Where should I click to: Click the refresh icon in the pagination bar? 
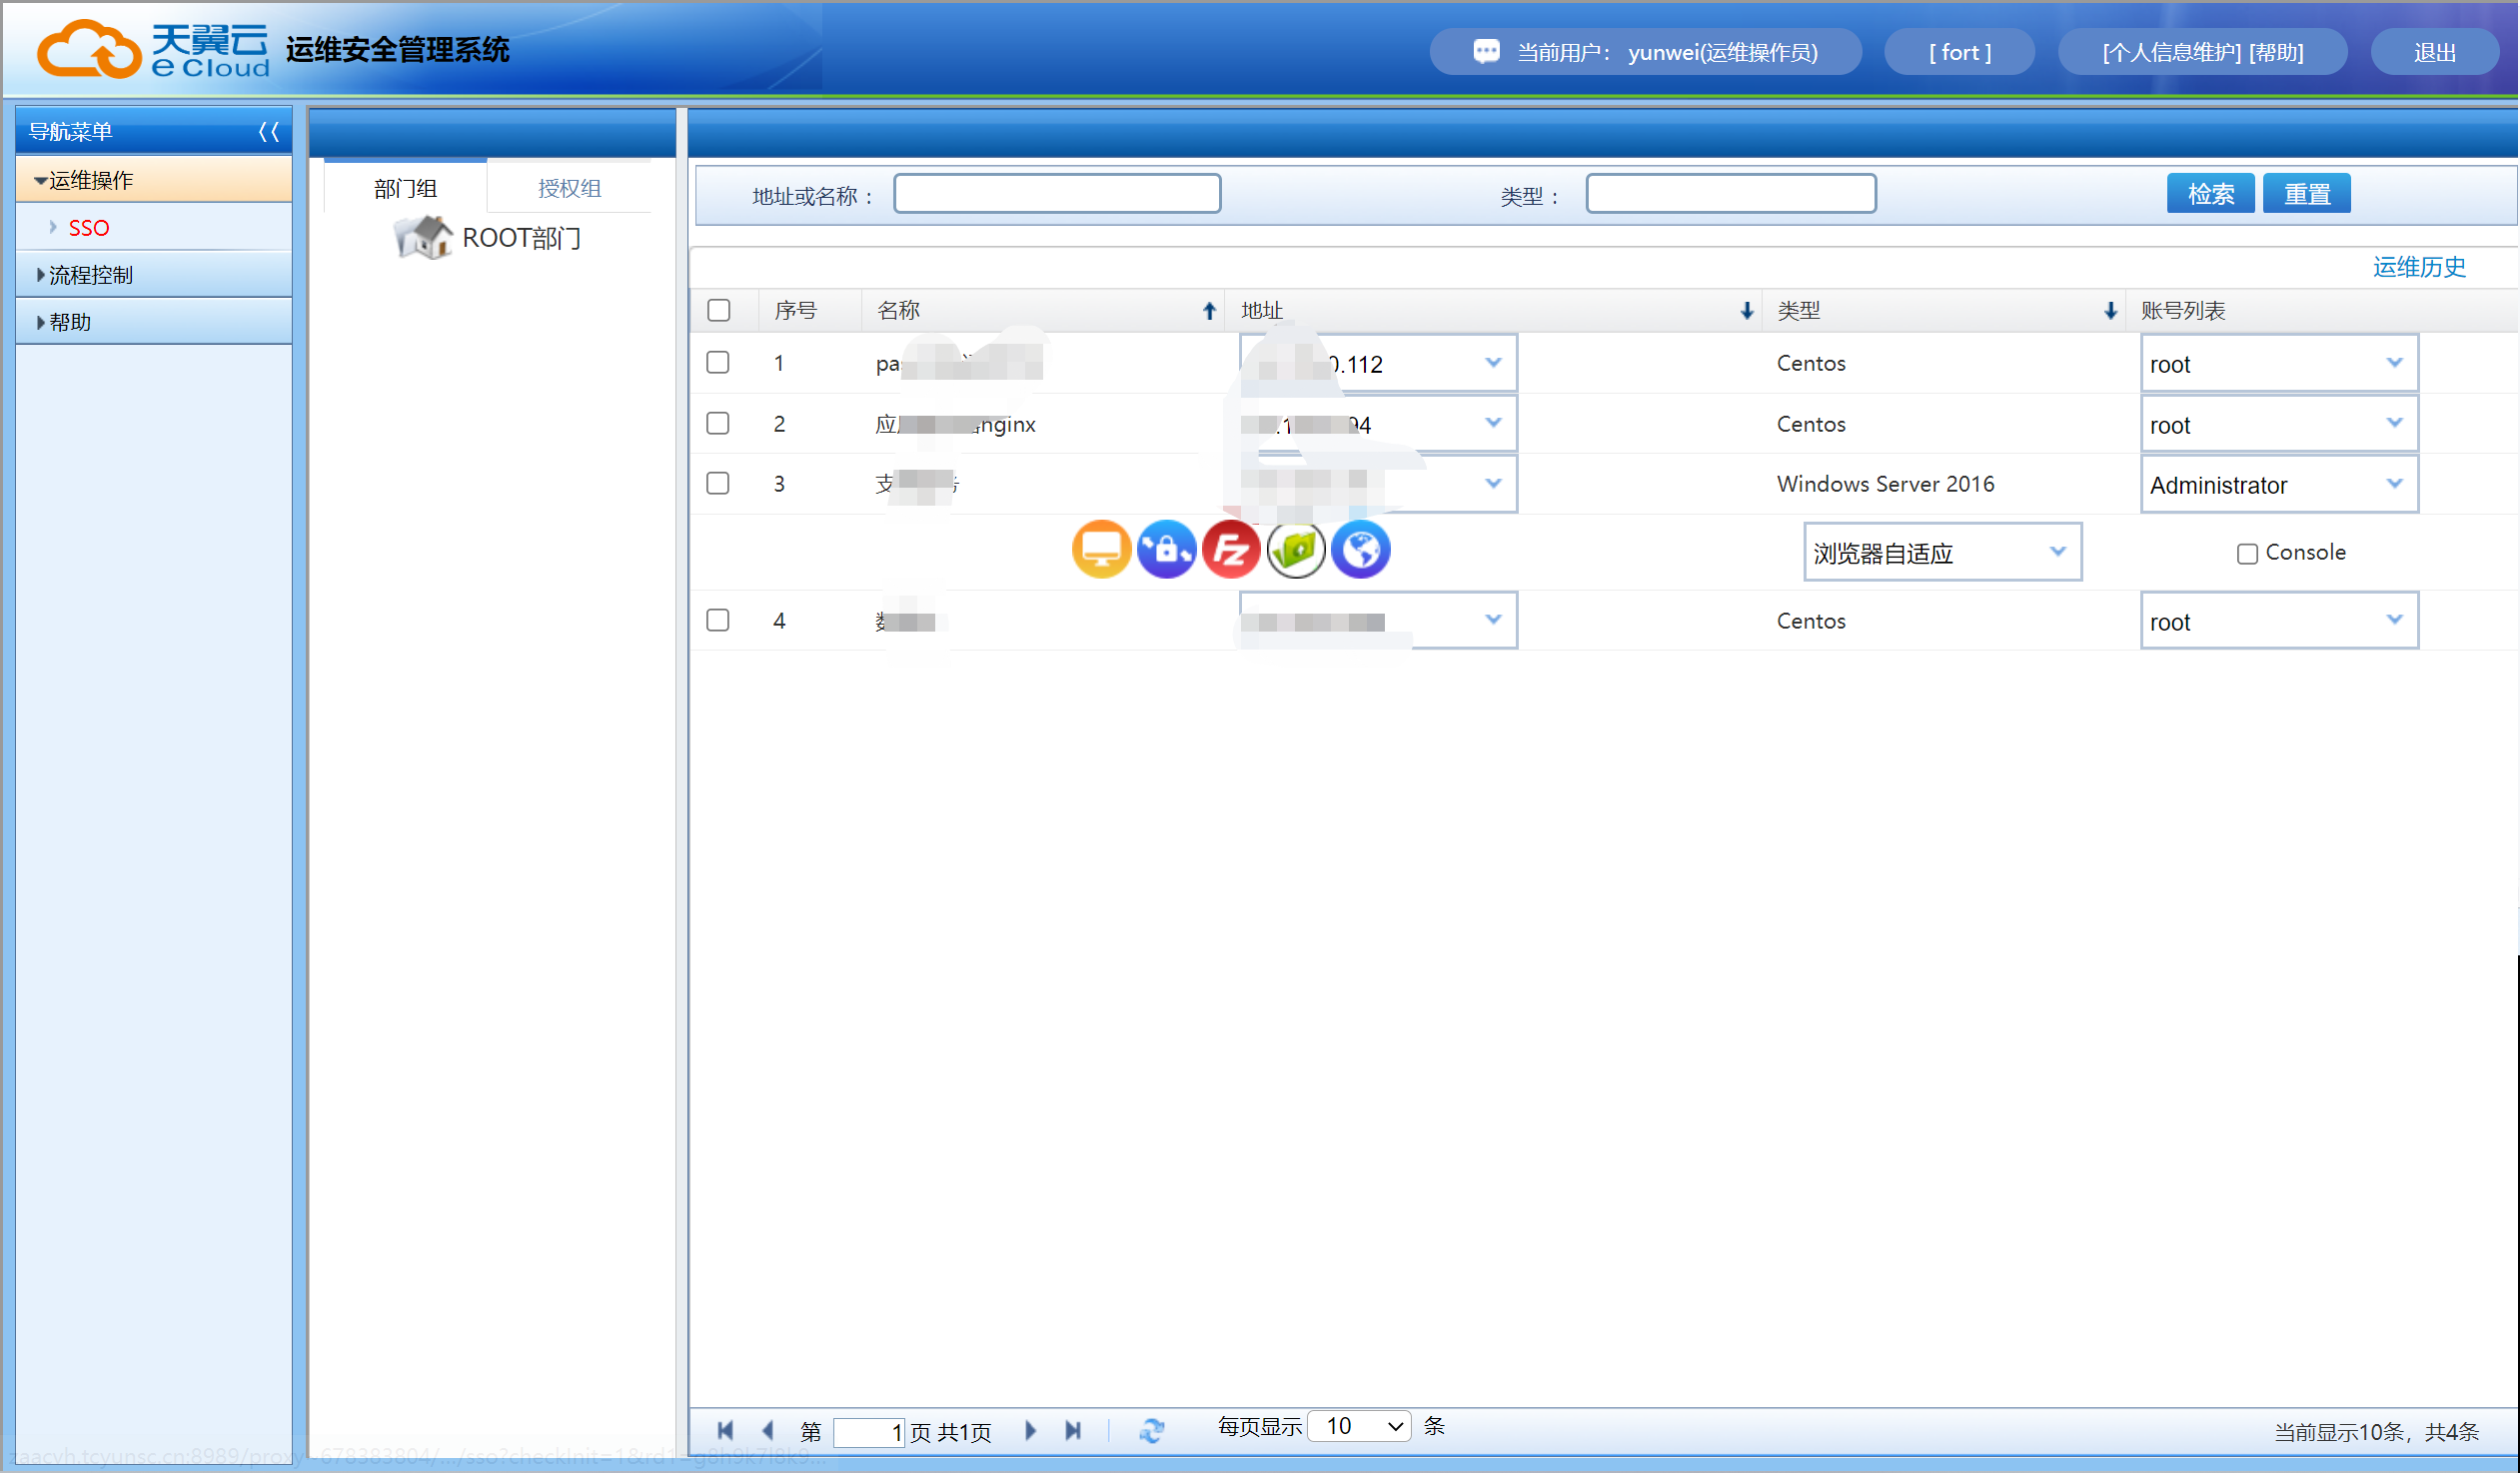click(1151, 1431)
